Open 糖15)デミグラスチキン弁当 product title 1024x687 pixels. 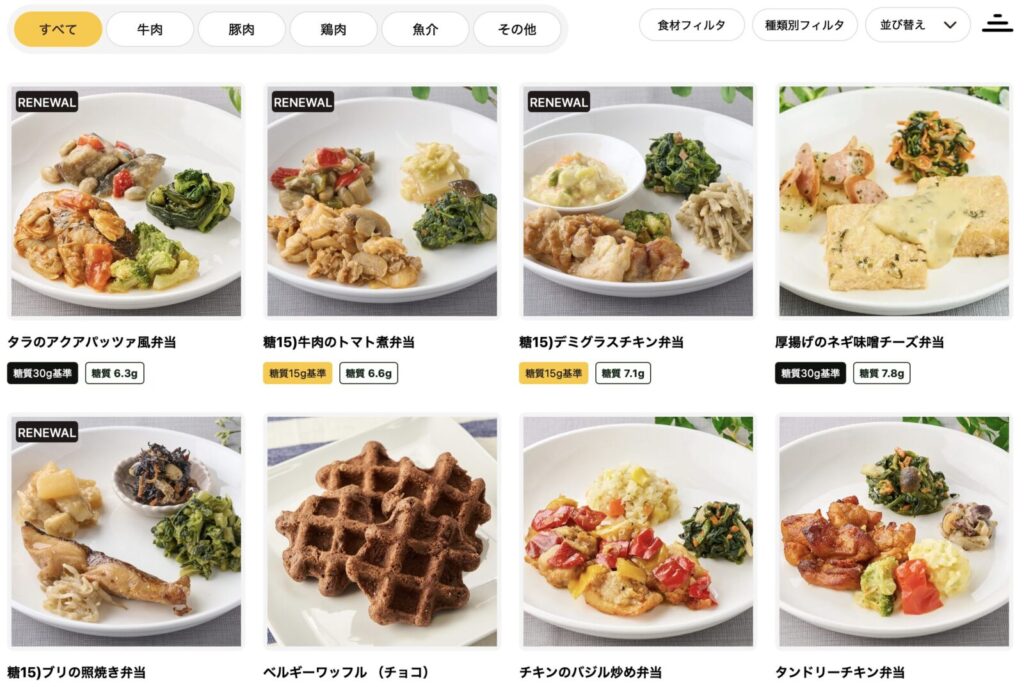(601, 342)
